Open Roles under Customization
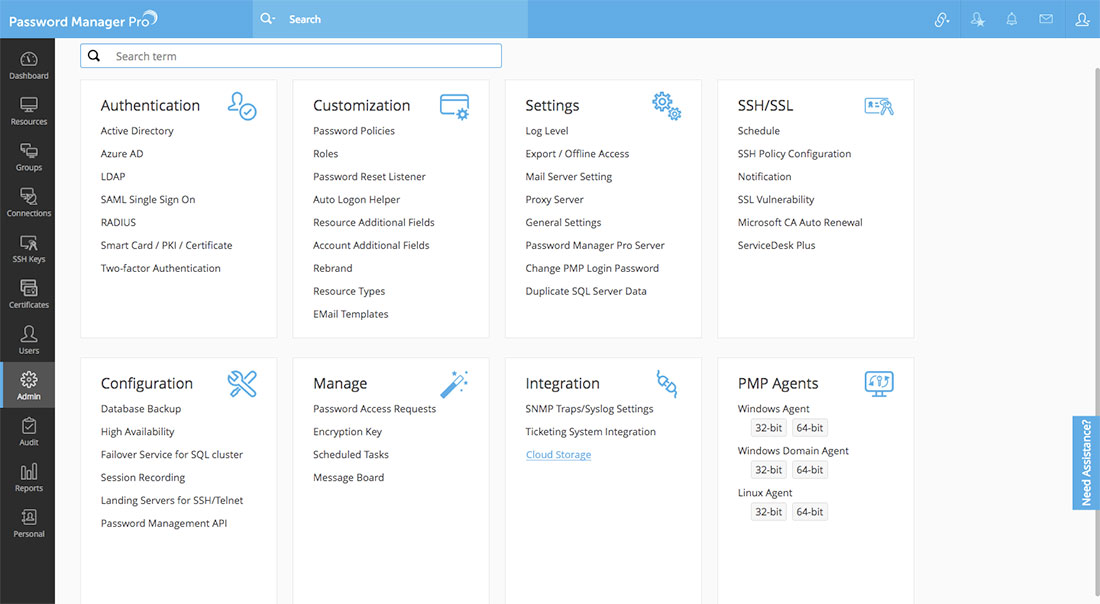 click(326, 154)
